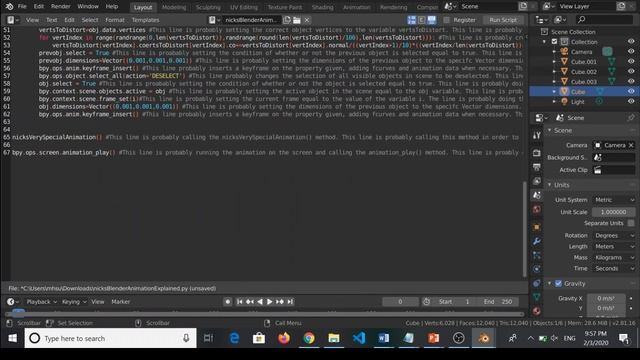Open Modifiers properties tab wrench icon

(537, 241)
